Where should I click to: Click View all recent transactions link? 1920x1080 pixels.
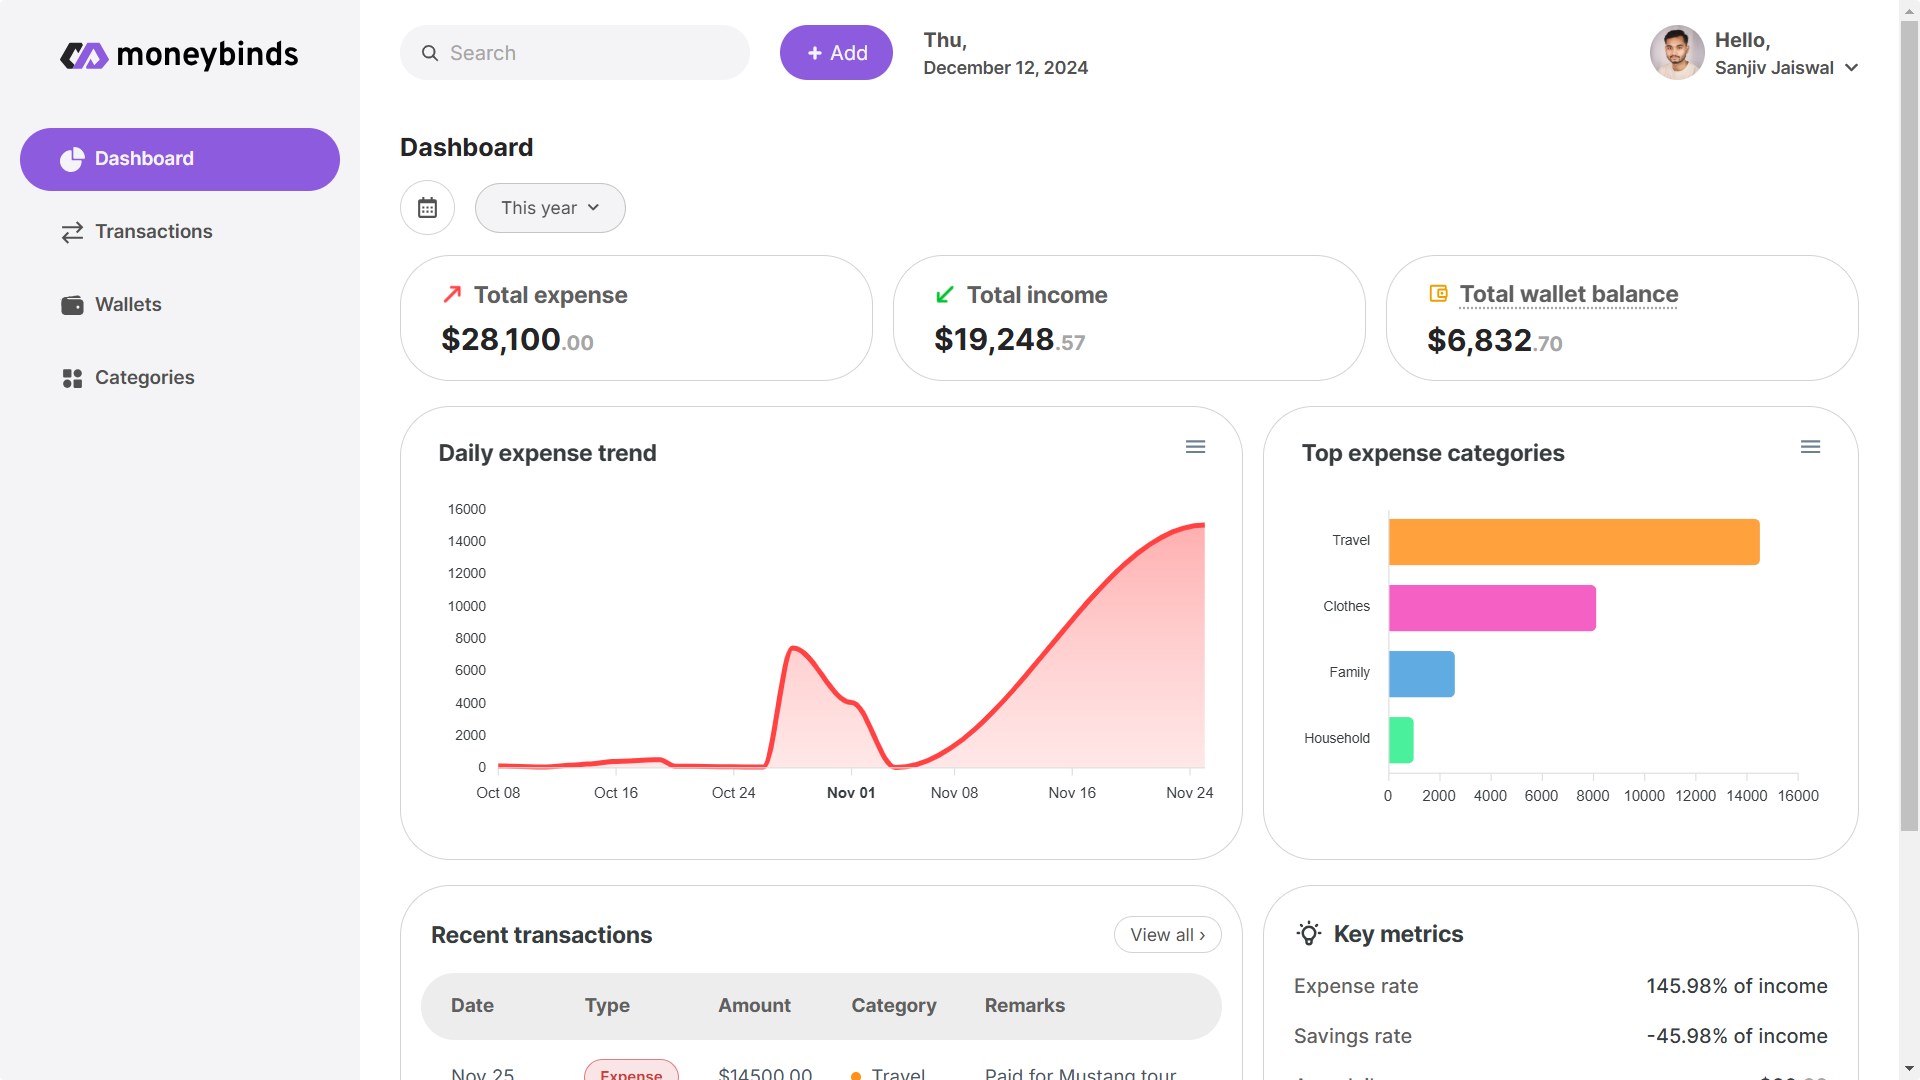pyautogui.click(x=1167, y=935)
